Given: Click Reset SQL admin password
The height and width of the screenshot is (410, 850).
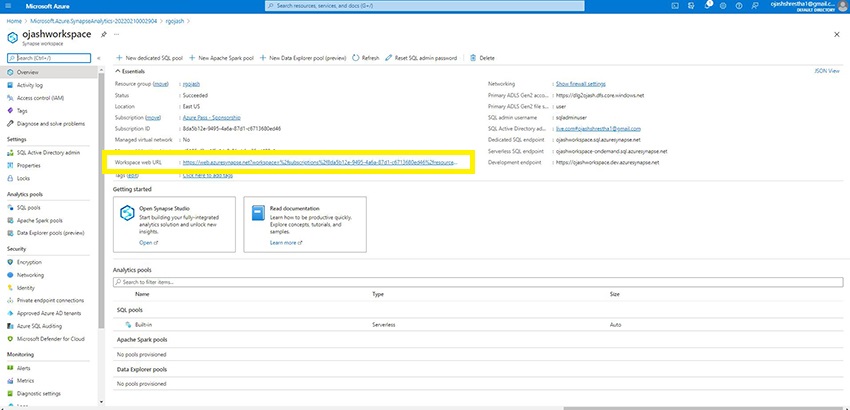Looking at the screenshot, I should (421, 58).
